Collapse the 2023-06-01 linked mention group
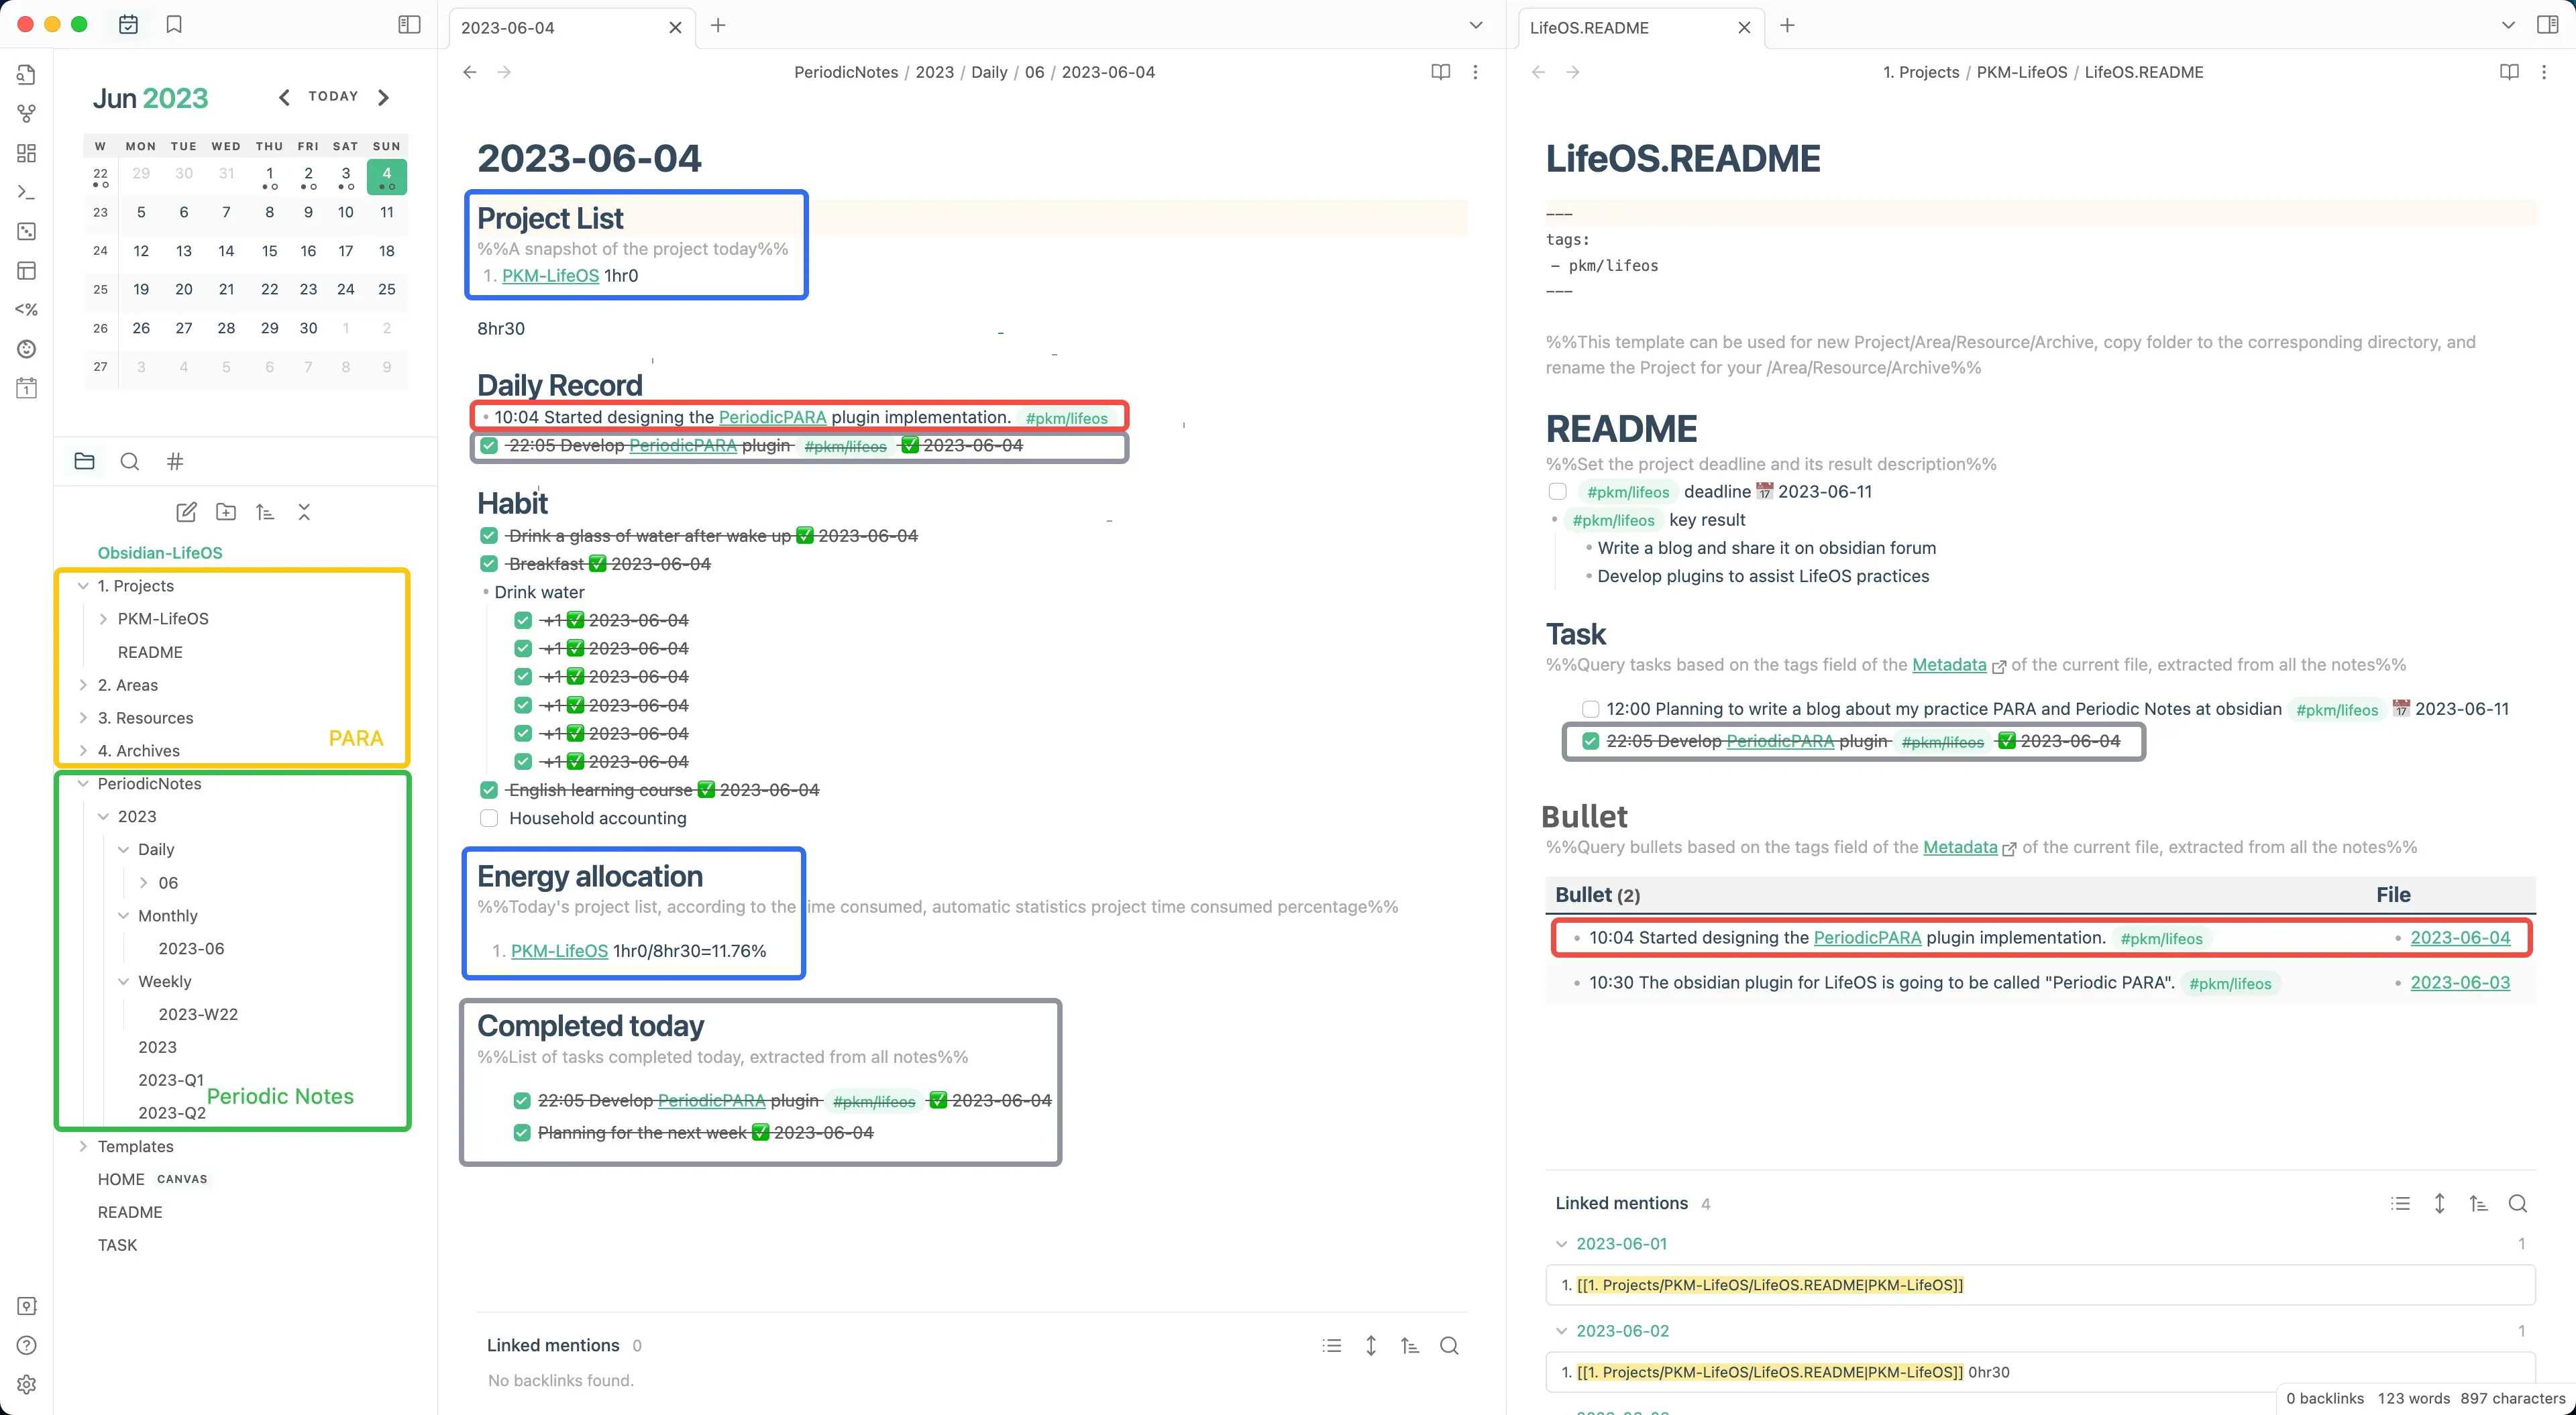The image size is (2576, 1415). (1561, 1244)
